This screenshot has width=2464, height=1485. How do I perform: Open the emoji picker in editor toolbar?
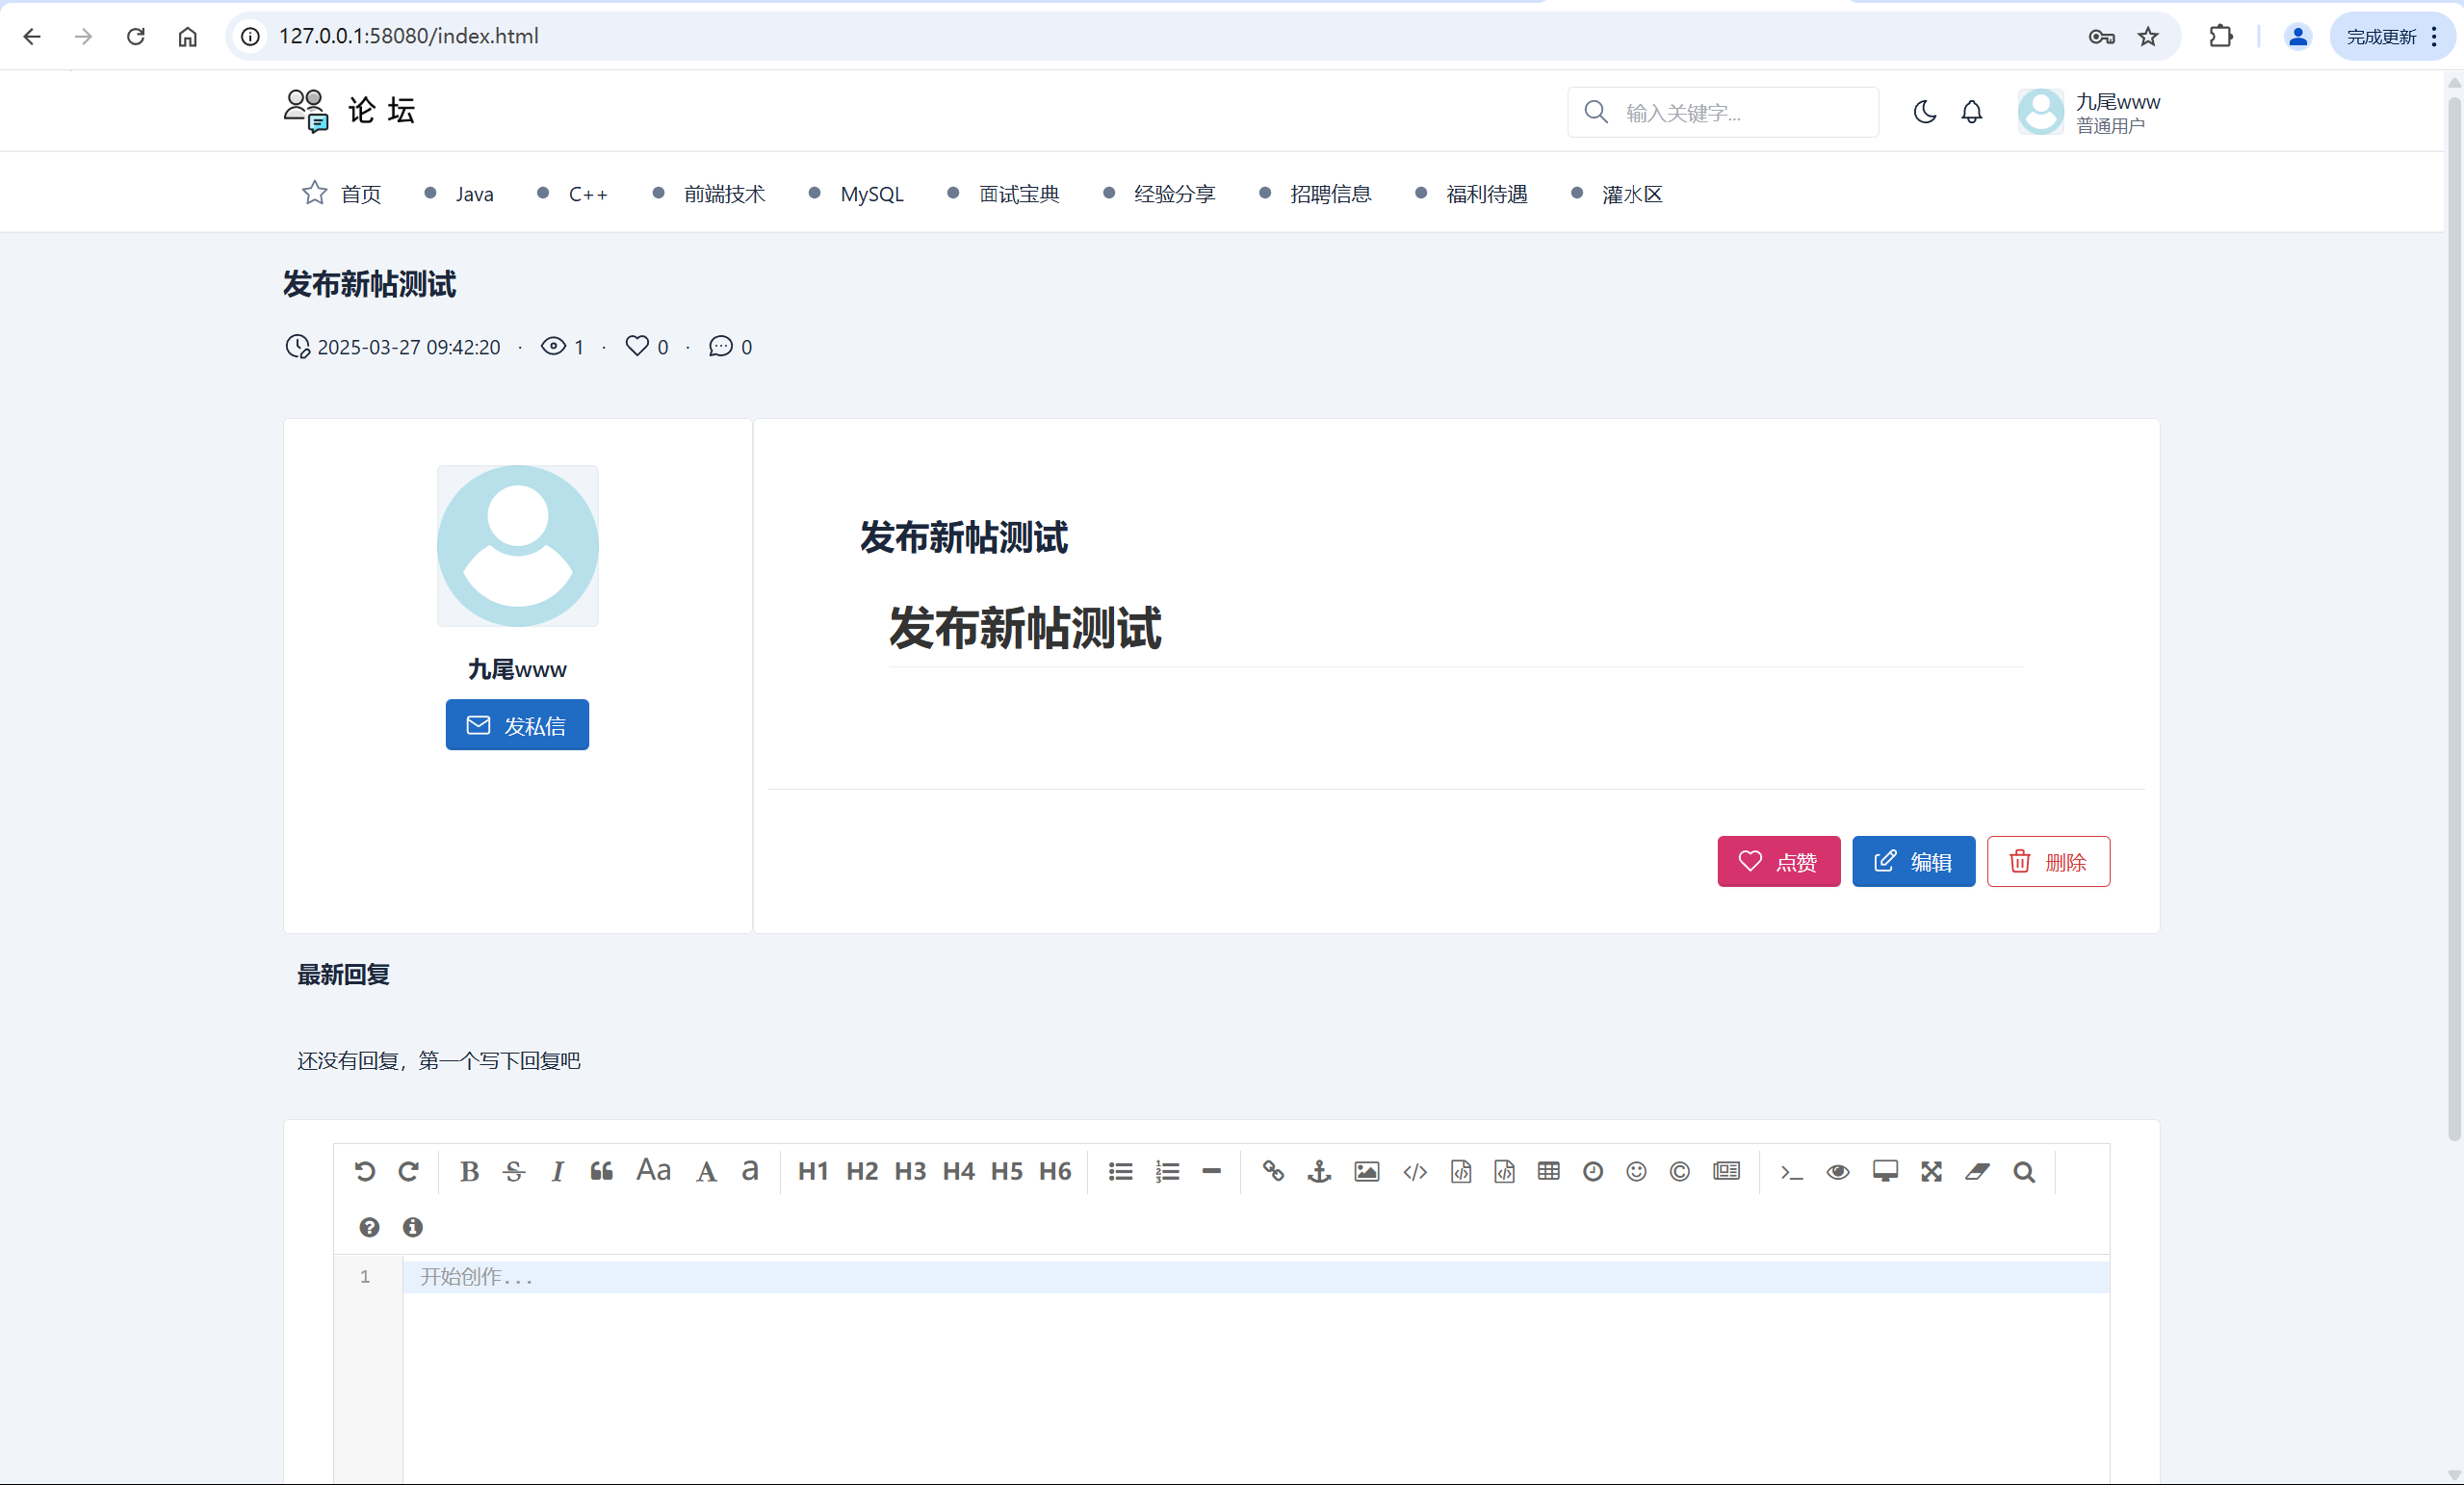pyautogui.click(x=1636, y=1171)
